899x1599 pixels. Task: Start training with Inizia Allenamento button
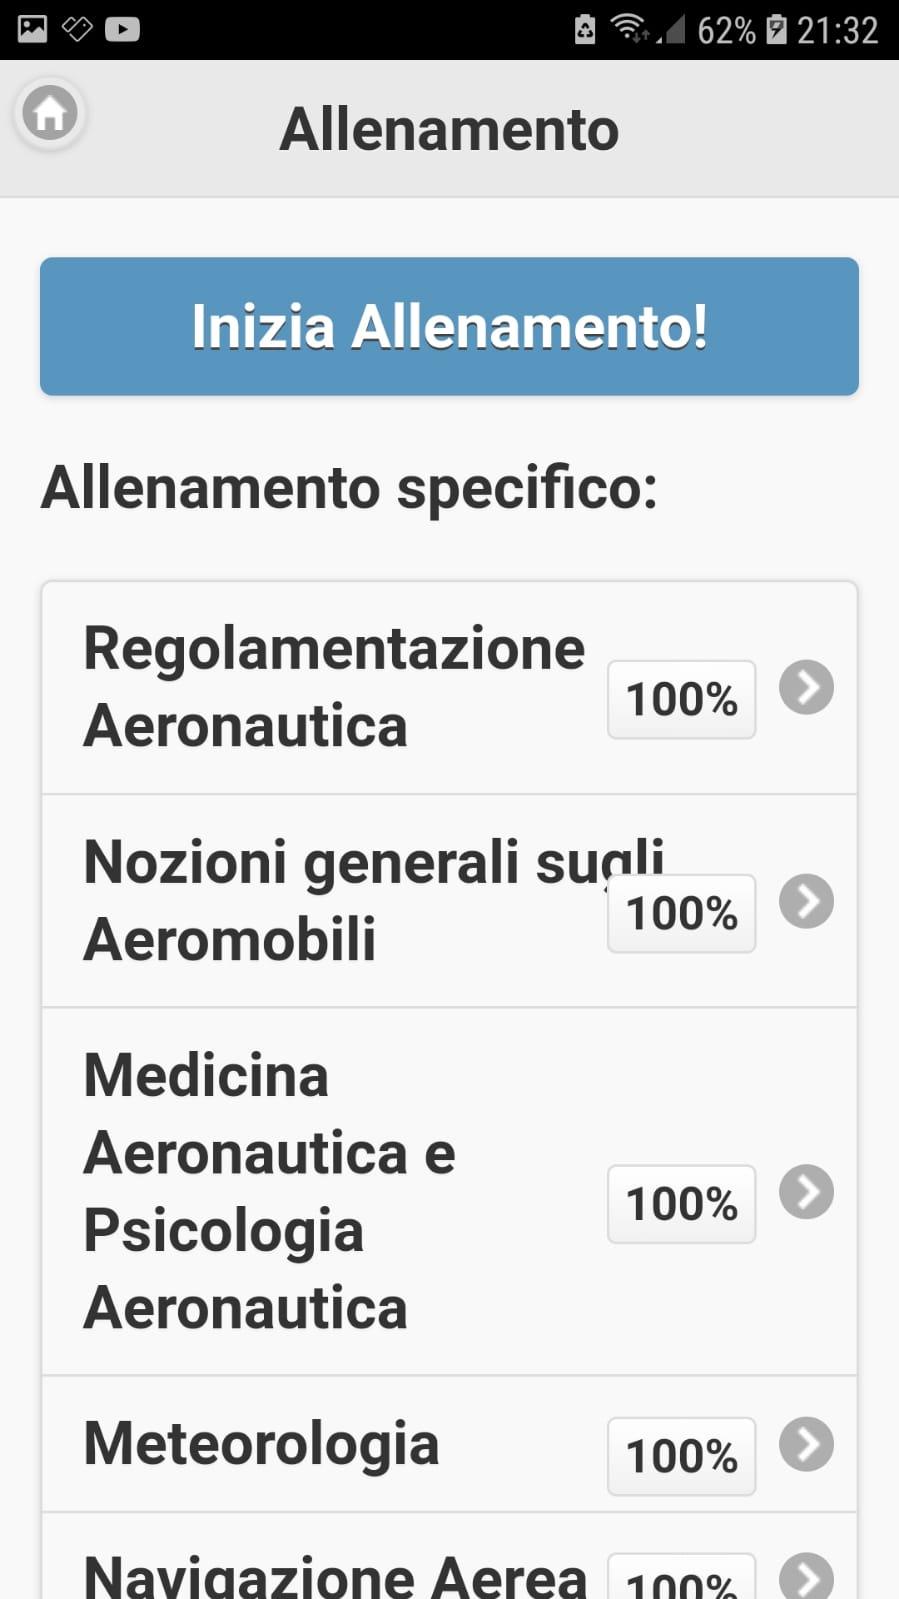449,326
